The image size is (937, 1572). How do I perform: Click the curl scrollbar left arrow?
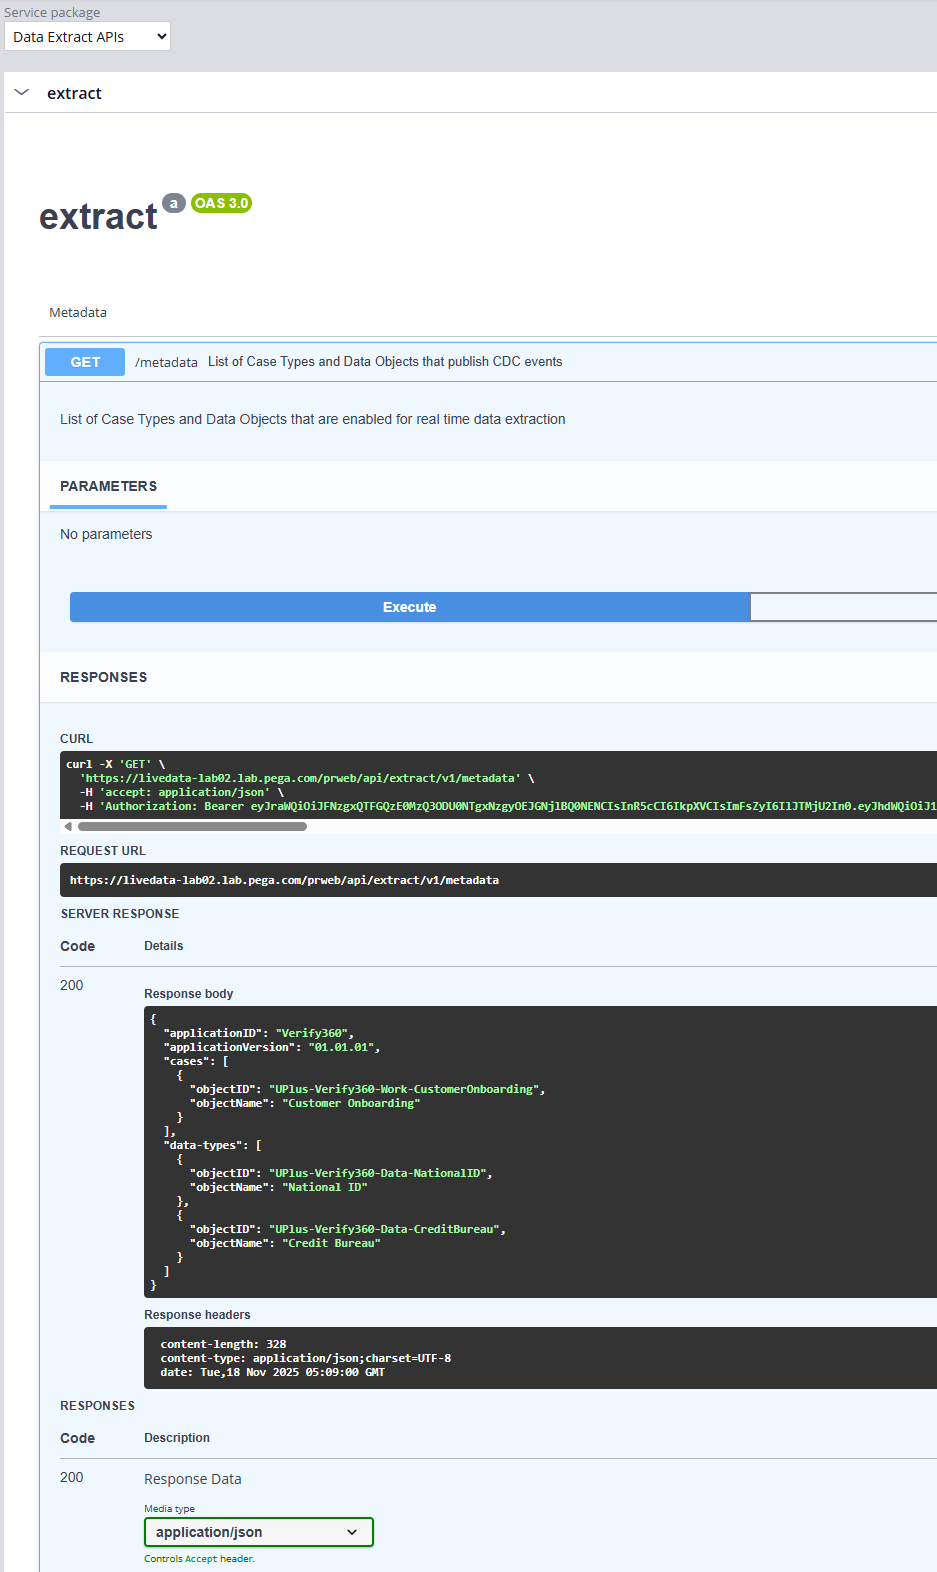coord(68,826)
